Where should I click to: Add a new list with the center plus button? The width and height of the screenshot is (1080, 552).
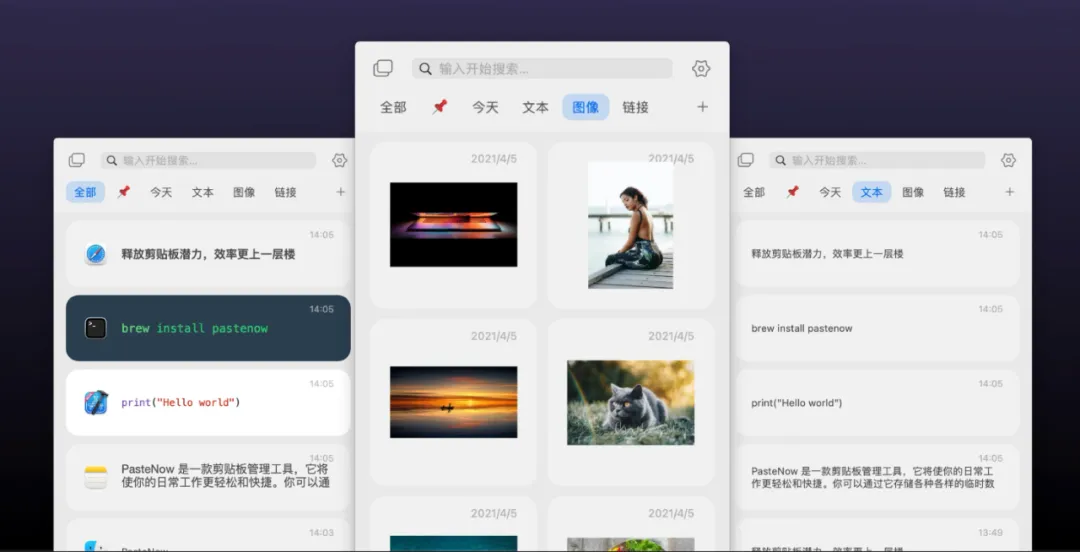pos(703,107)
